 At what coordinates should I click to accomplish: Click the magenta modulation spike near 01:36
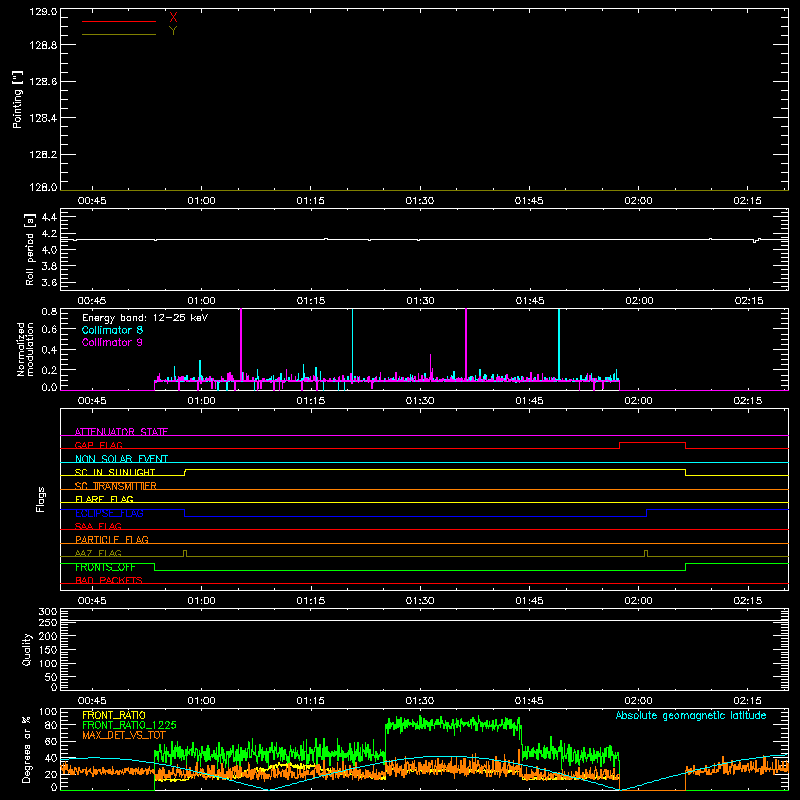466,344
